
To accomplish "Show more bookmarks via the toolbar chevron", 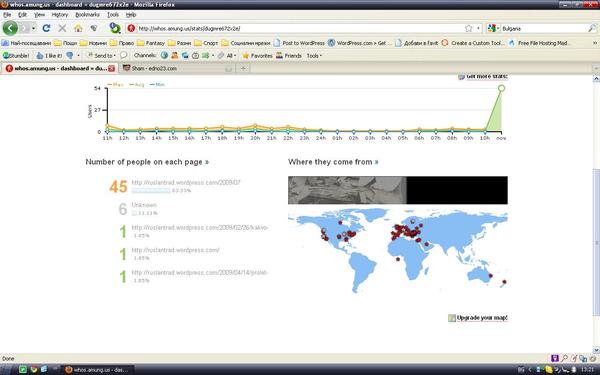I will 595,43.
